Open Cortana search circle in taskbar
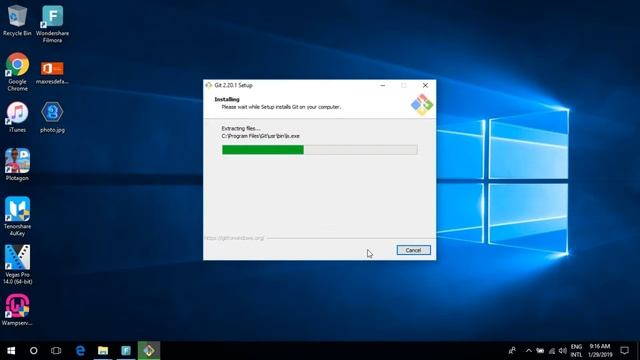The image size is (640, 360). point(33,351)
